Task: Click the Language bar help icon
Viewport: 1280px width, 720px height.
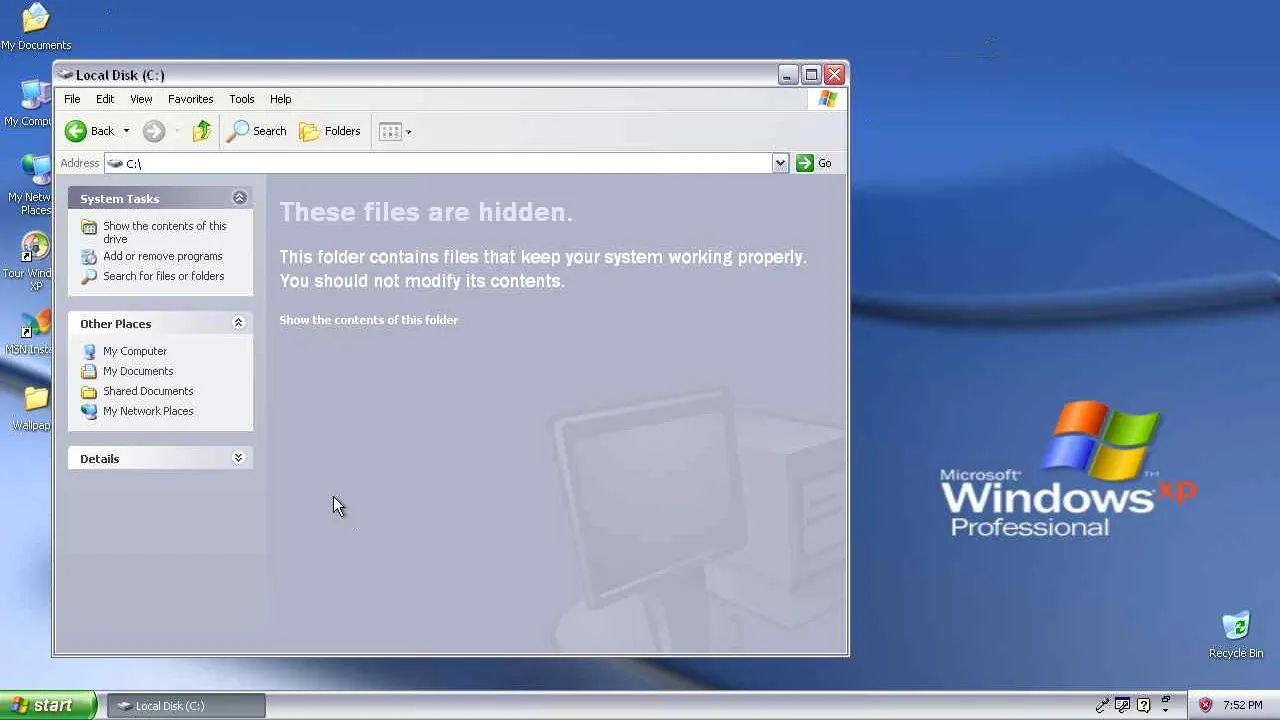Action: coord(1143,705)
